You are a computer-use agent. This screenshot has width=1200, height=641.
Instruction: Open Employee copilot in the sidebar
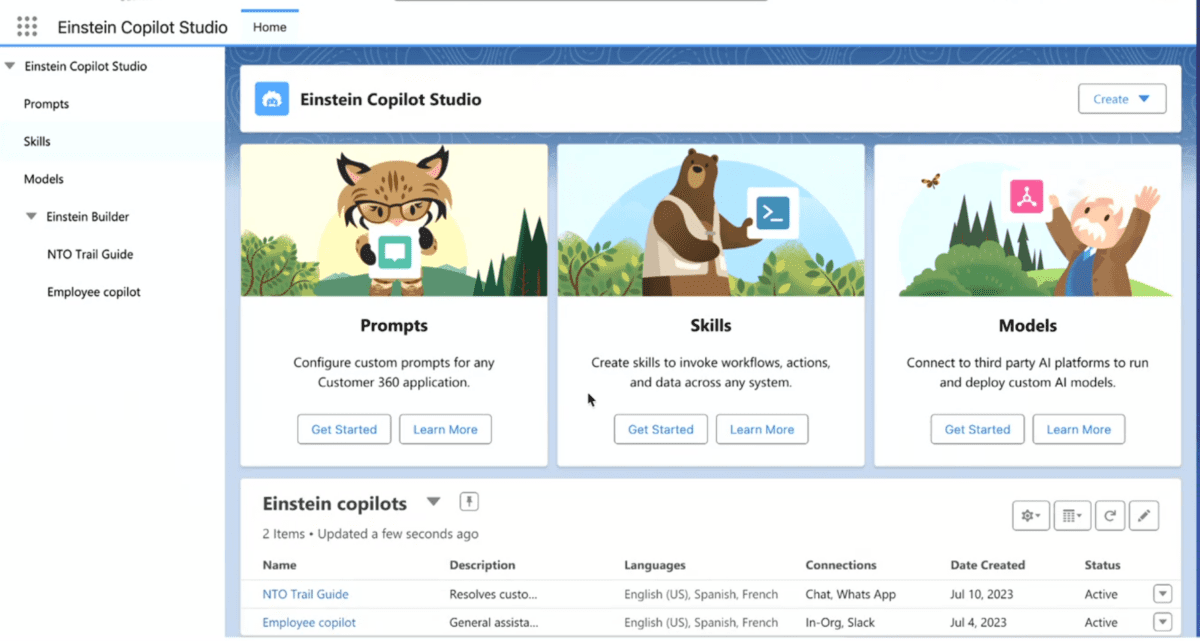click(94, 292)
